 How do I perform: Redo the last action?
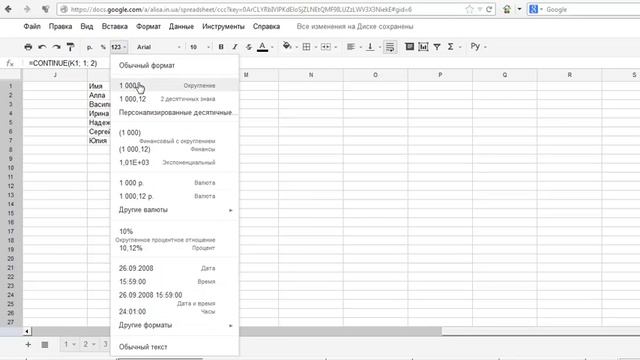coord(56,47)
